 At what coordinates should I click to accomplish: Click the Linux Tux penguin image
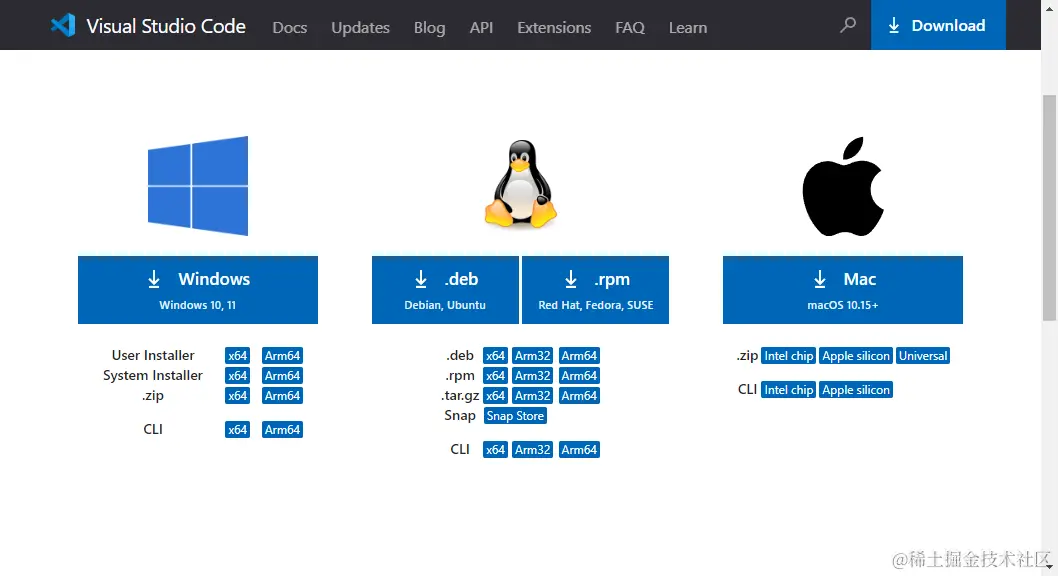[520, 183]
